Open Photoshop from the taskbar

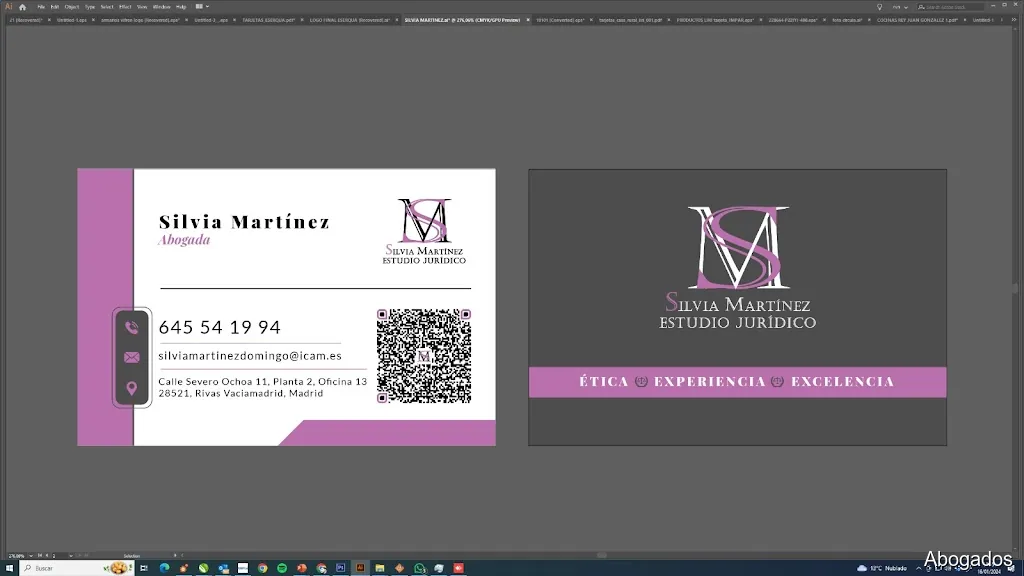pyautogui.click(x=340, y=568)
